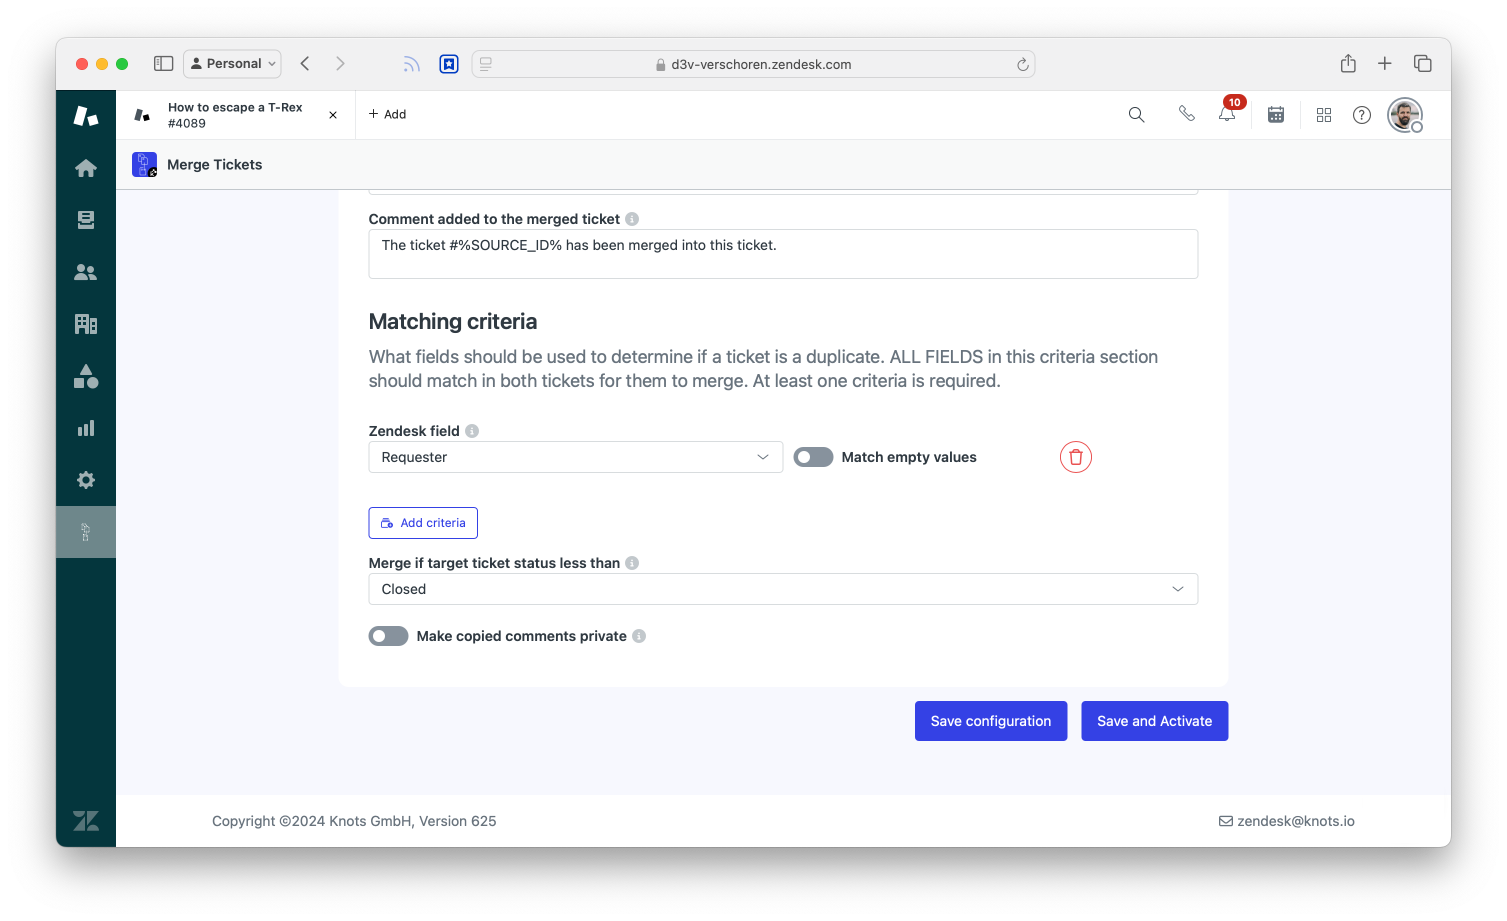Show info for Comment added to merged ticket
Image resolution: width=1507 pixels, height=921 pixels.
pos(632,219)
